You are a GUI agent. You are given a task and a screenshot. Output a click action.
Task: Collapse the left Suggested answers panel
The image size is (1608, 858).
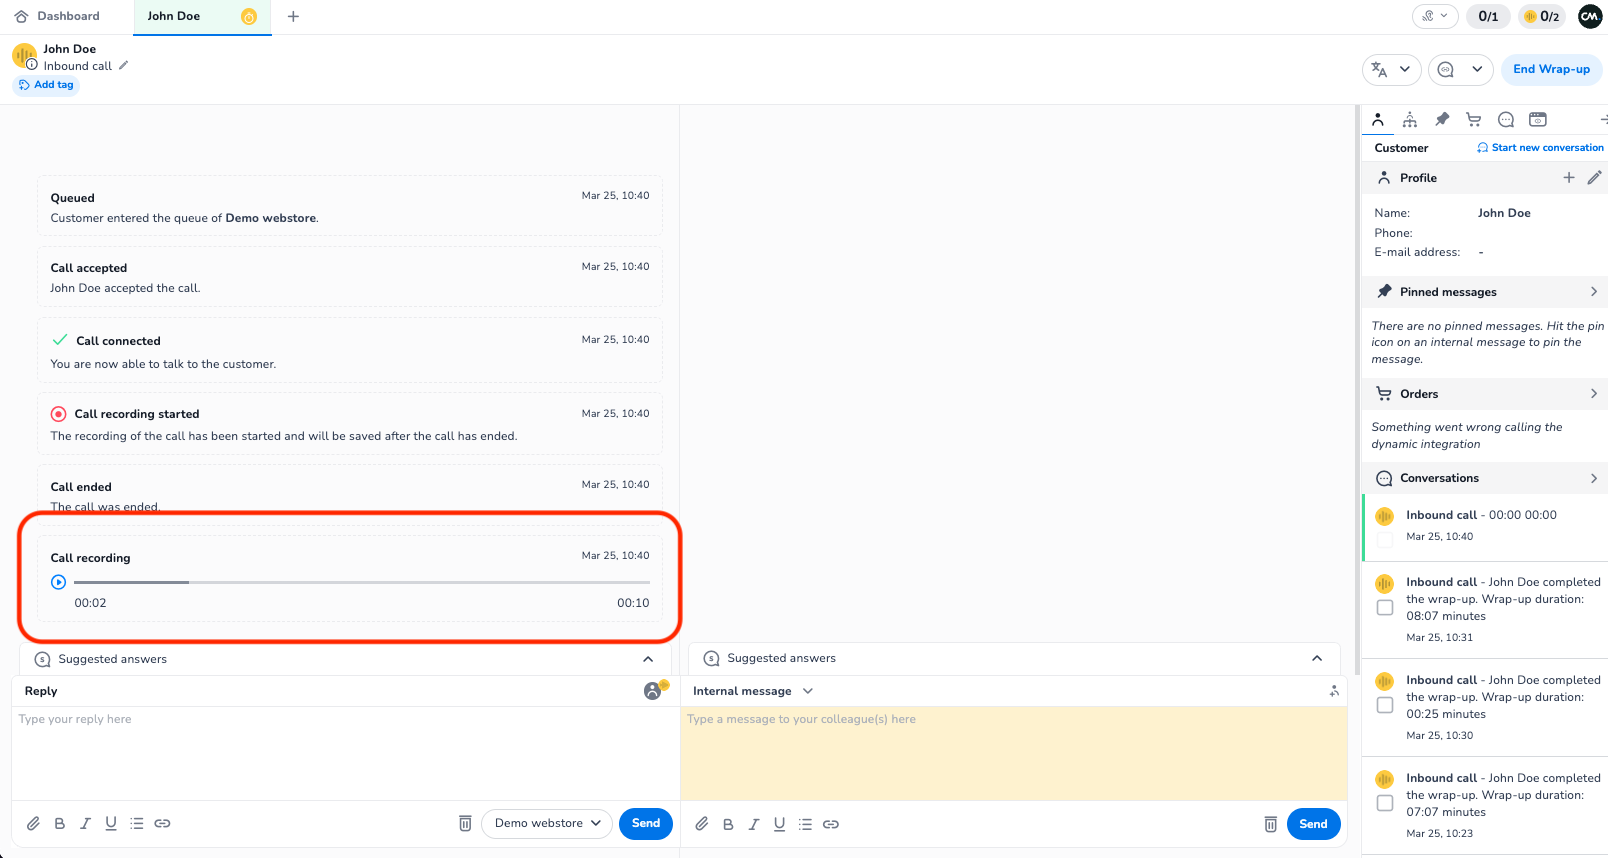point(648,659)
